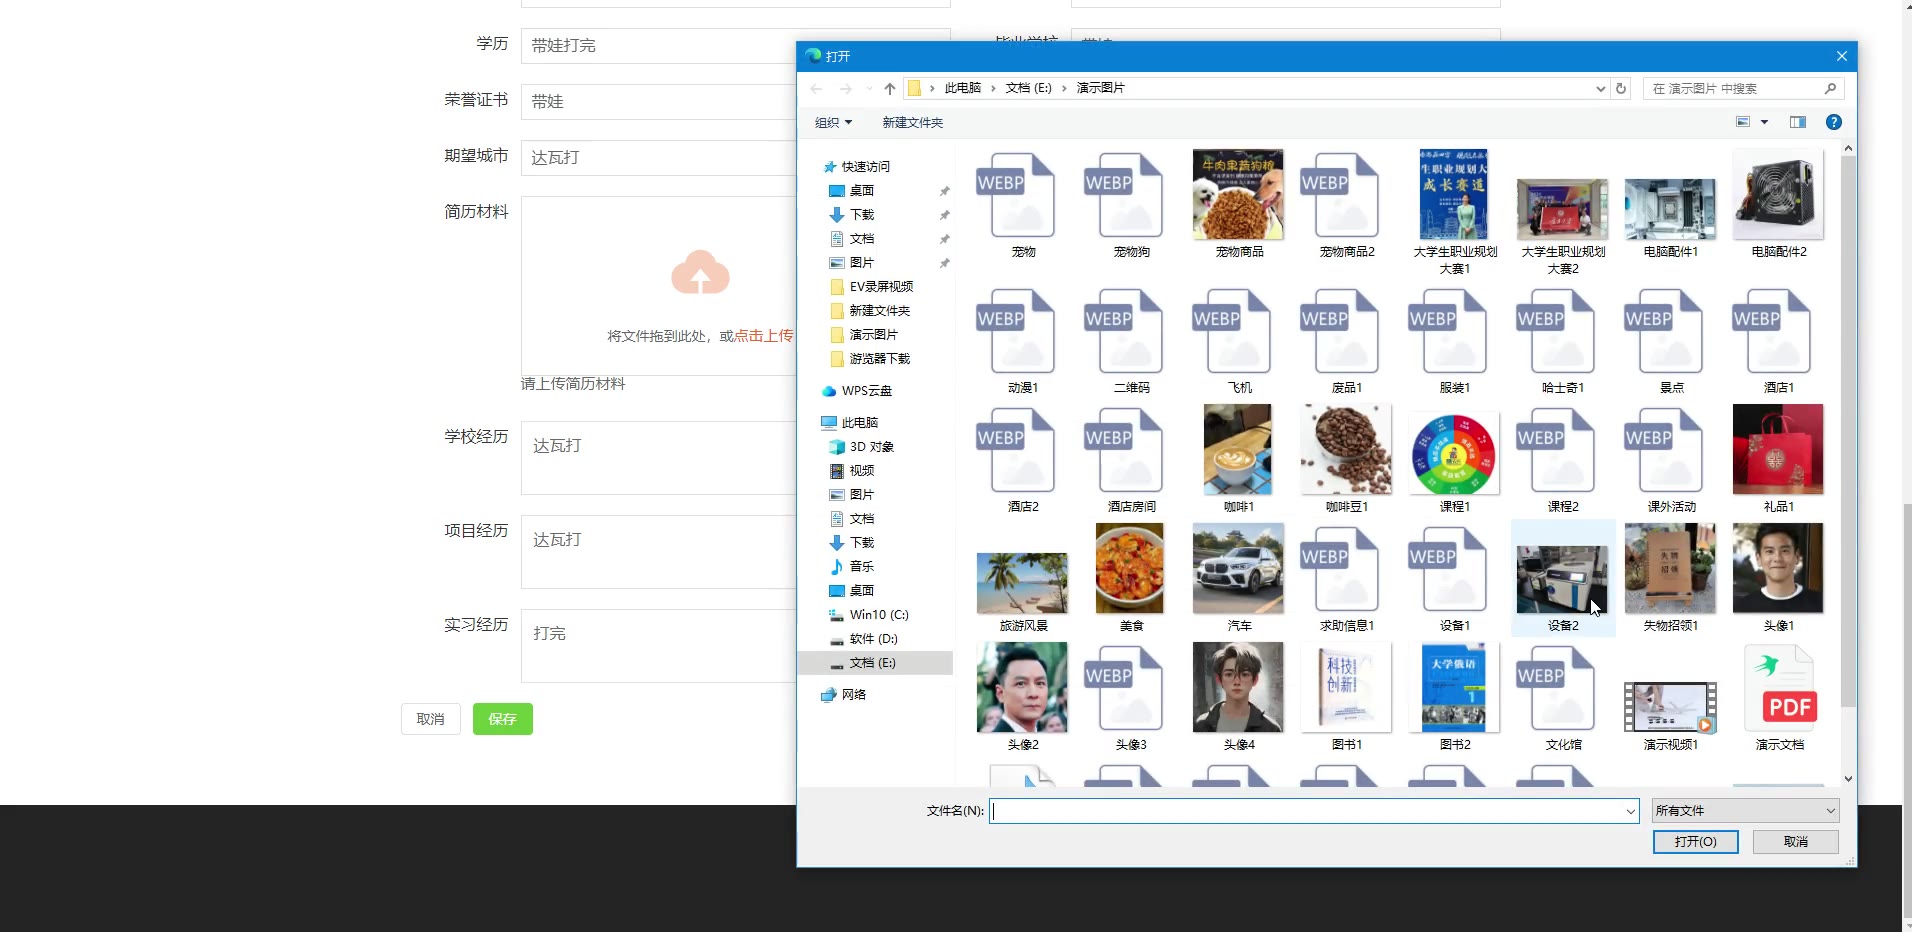This screenshot has height=932, width=1912.
Task: Select the 礼品1 red gift bag image
Action: (1778, 450)
